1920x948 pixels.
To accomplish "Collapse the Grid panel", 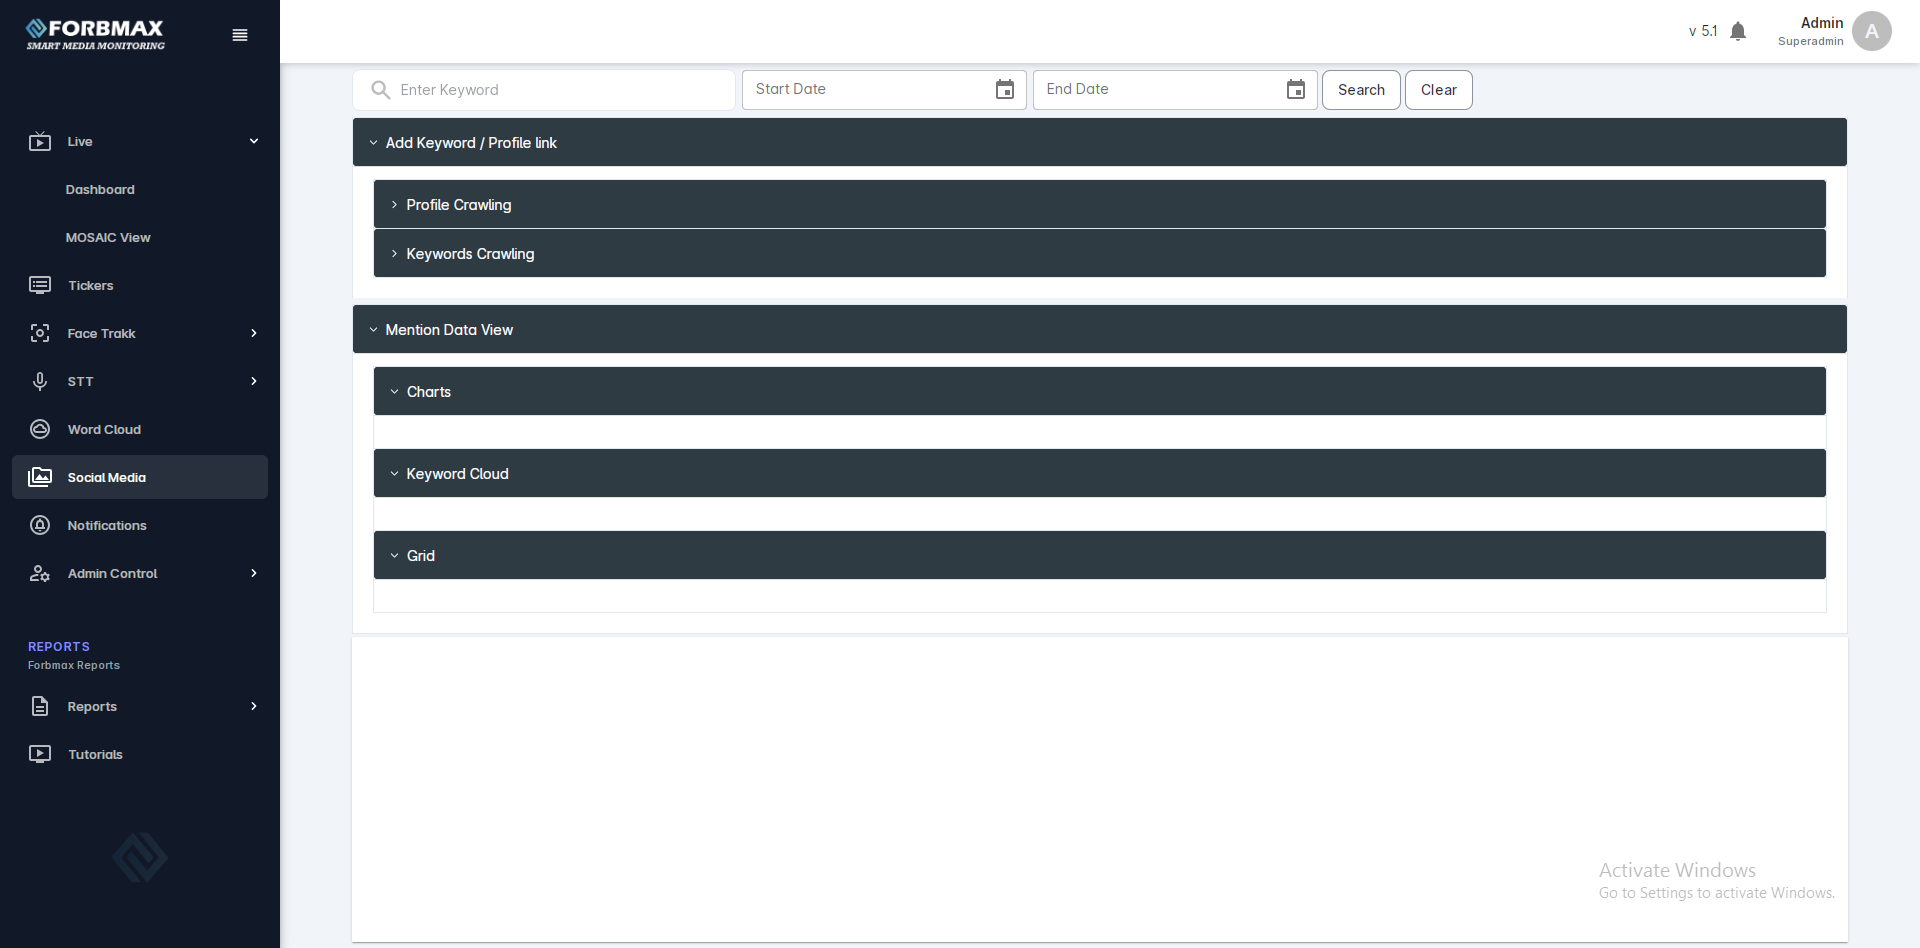I will click(1100, 556).
